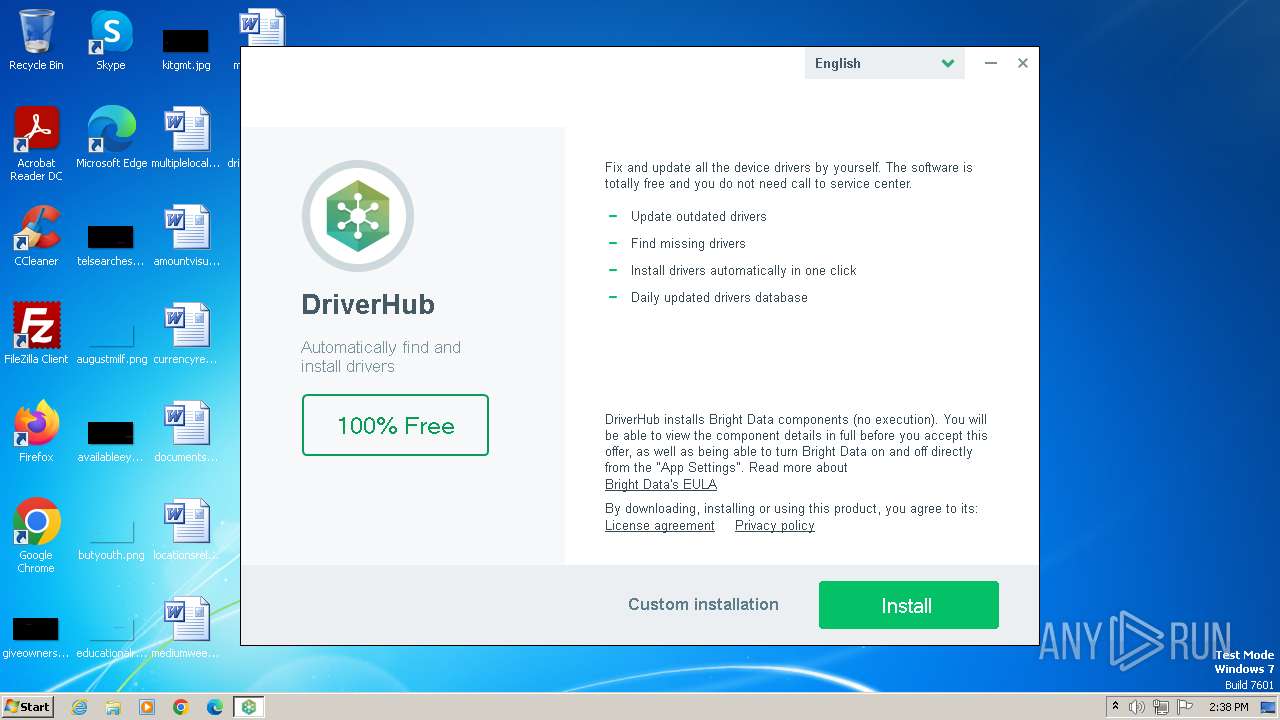1280x720 pixels.
Task: Select the Google Chrome desktop shortcut
Action: pyautogui.click(x=36, y=536)
